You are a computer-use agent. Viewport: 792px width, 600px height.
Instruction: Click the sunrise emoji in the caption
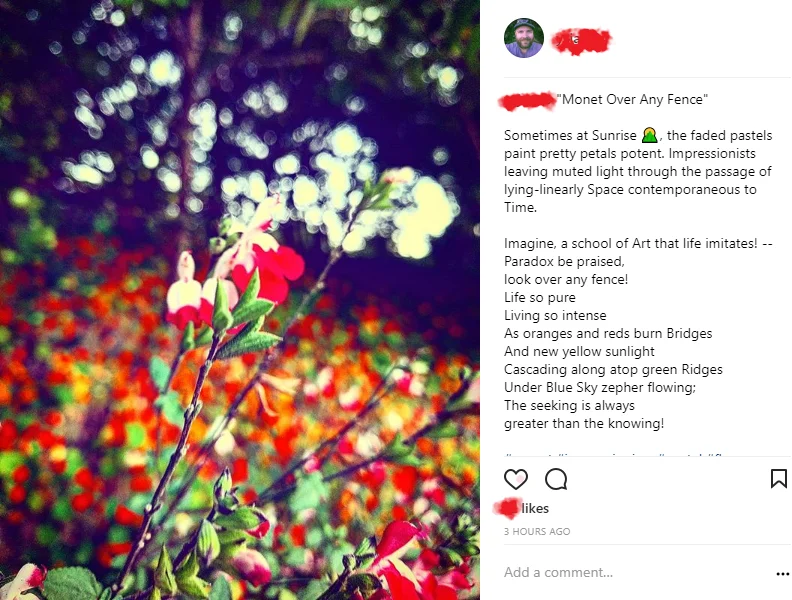(650, 135)
